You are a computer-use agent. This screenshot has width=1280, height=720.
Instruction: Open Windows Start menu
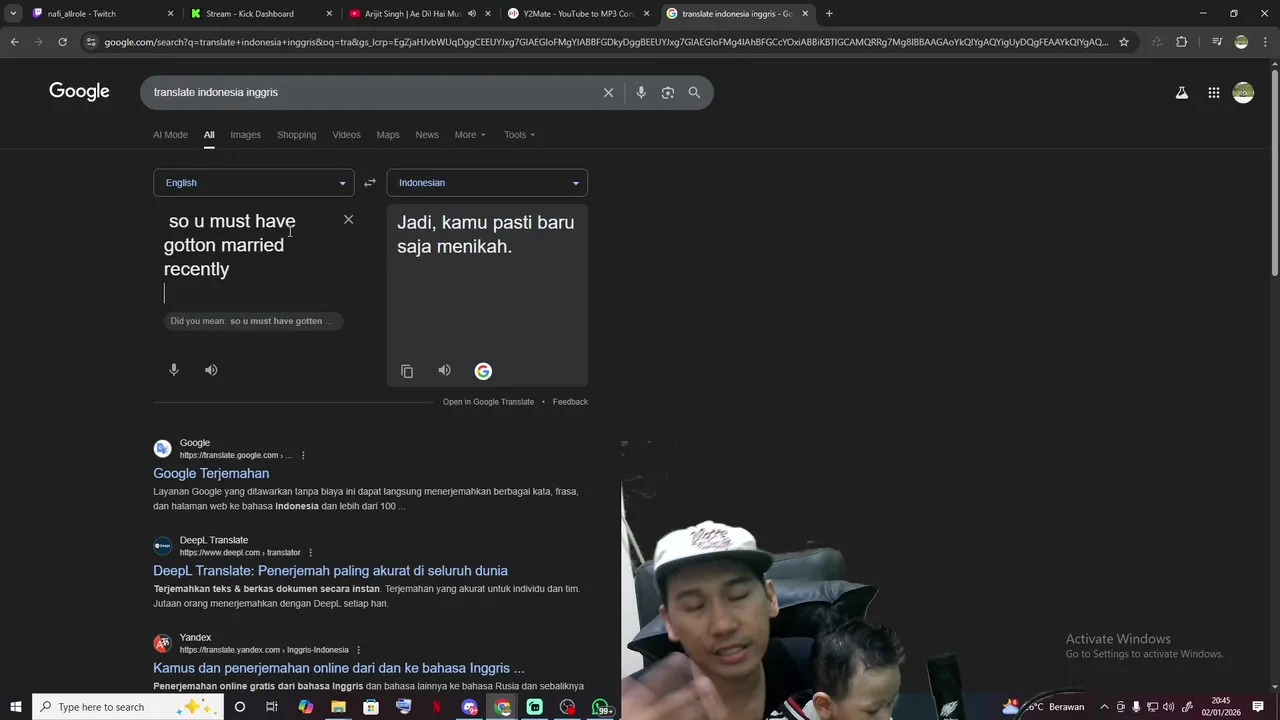pos(14,707)
